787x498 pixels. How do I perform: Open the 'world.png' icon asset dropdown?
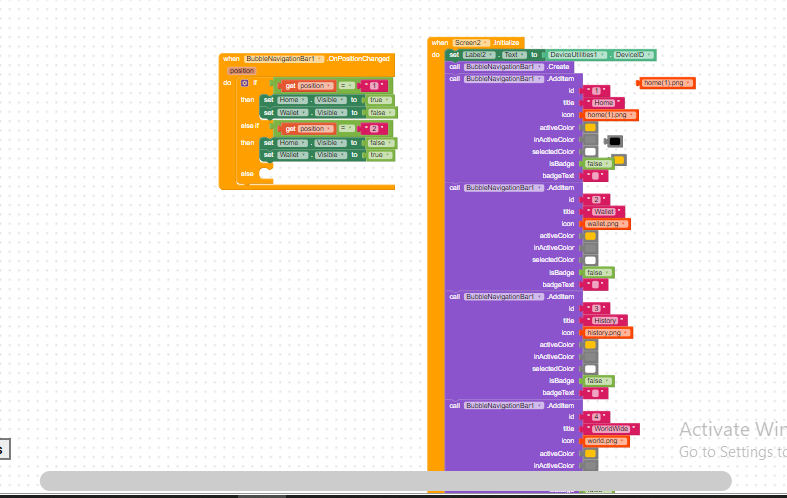pos(606,441)
